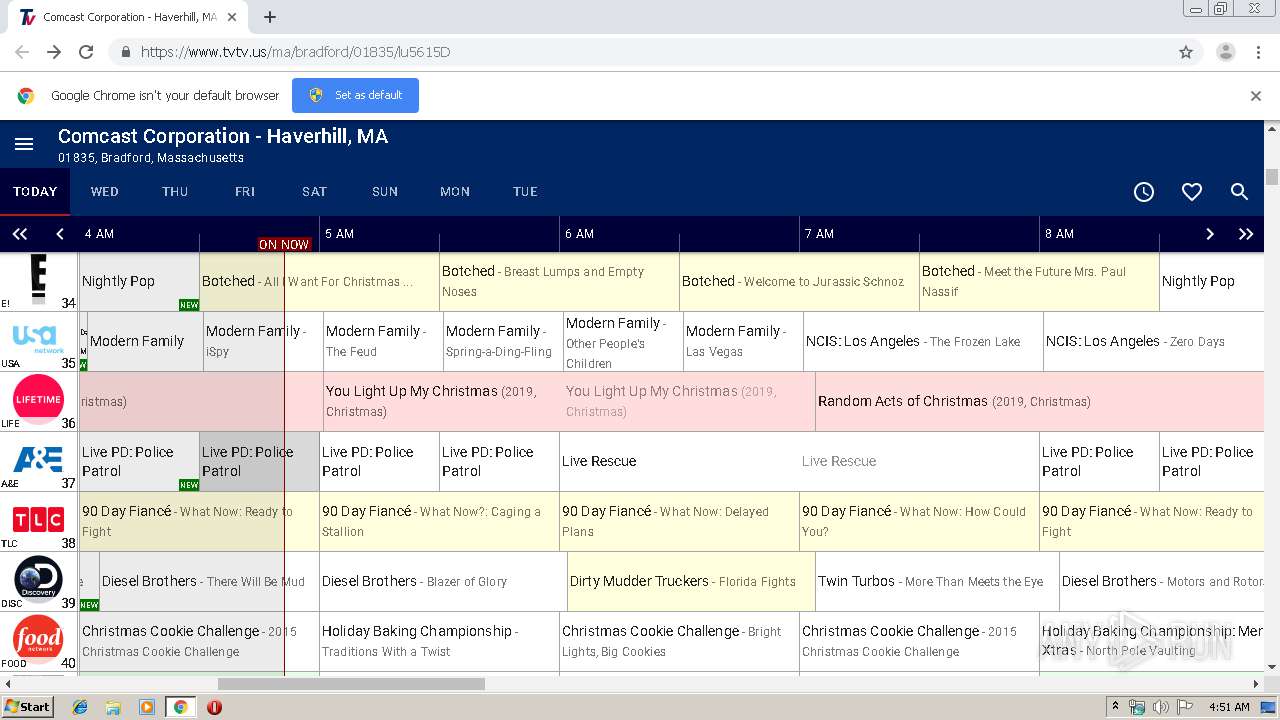Open Modern Family - Las Vegas
Viewport: 1280px width, 720px height.
point(743,341)
